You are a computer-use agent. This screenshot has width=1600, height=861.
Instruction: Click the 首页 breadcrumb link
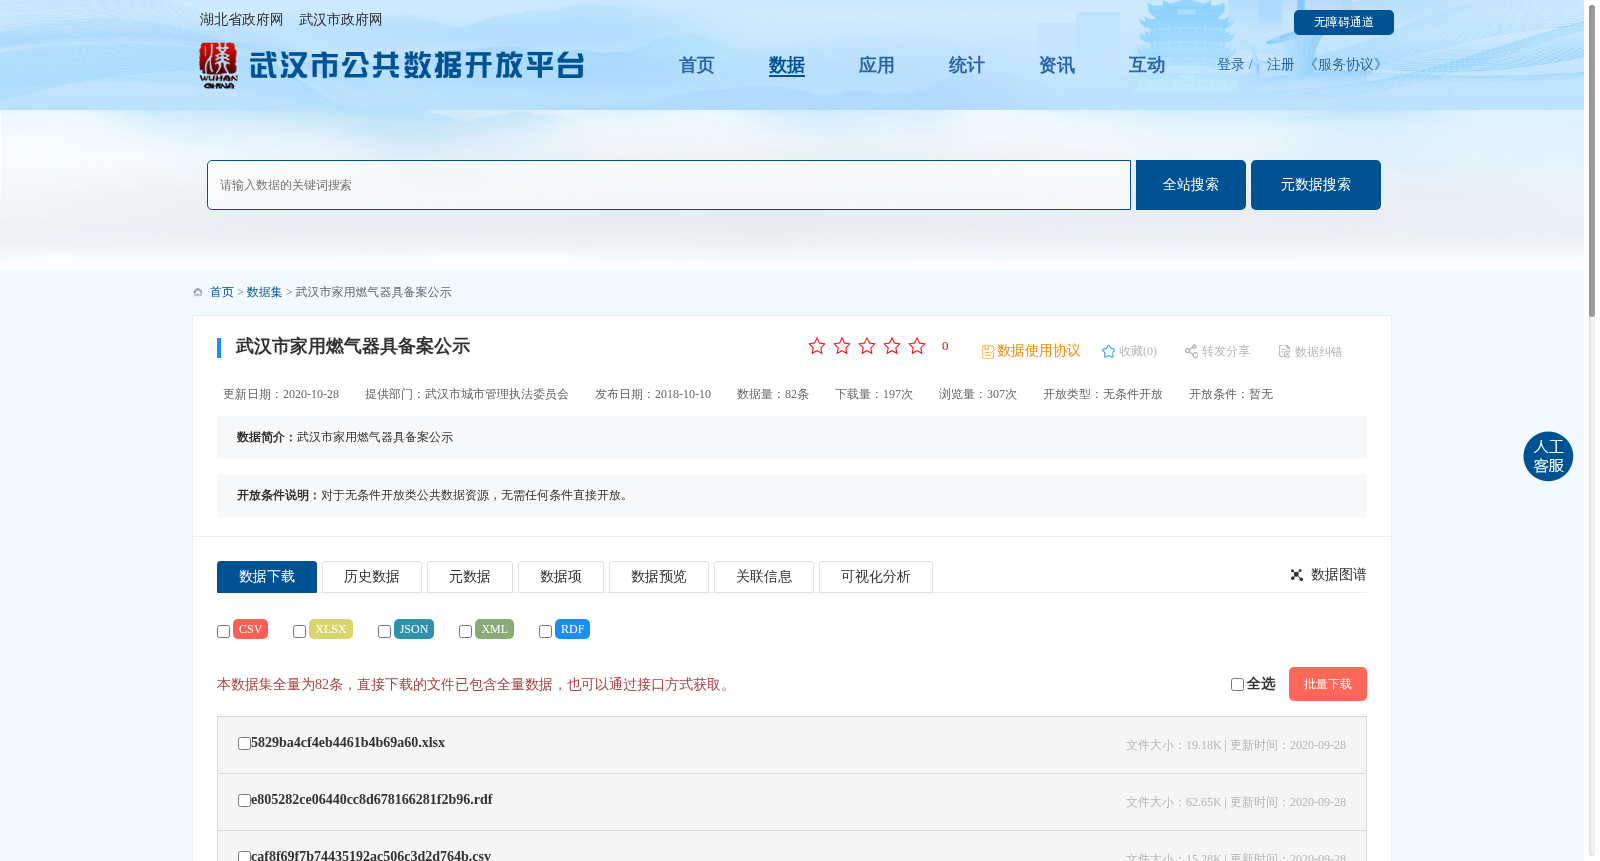coord(222,292)
